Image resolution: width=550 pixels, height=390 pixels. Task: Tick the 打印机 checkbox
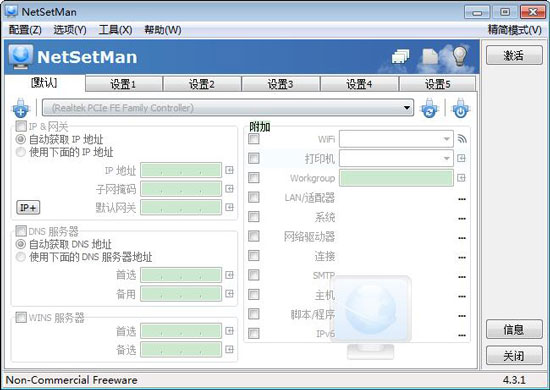pyautogui.click(x=254, y=158)
